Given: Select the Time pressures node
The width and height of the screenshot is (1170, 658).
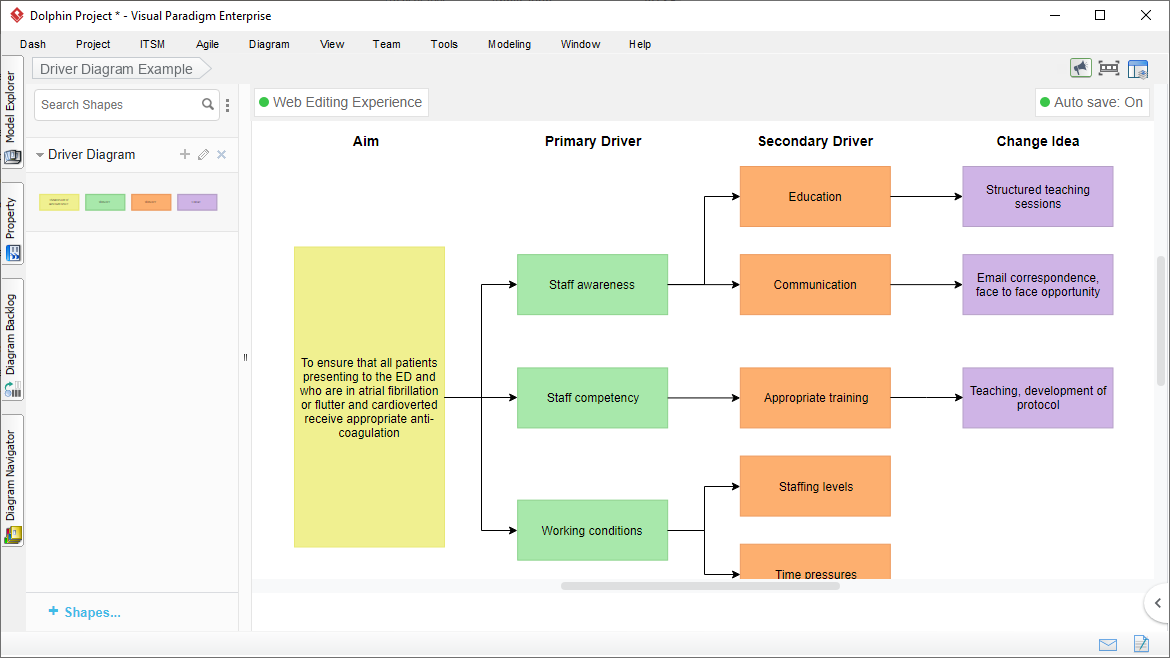Looking at the screenshot, I should pyautogui.click(x=816, y=562).
